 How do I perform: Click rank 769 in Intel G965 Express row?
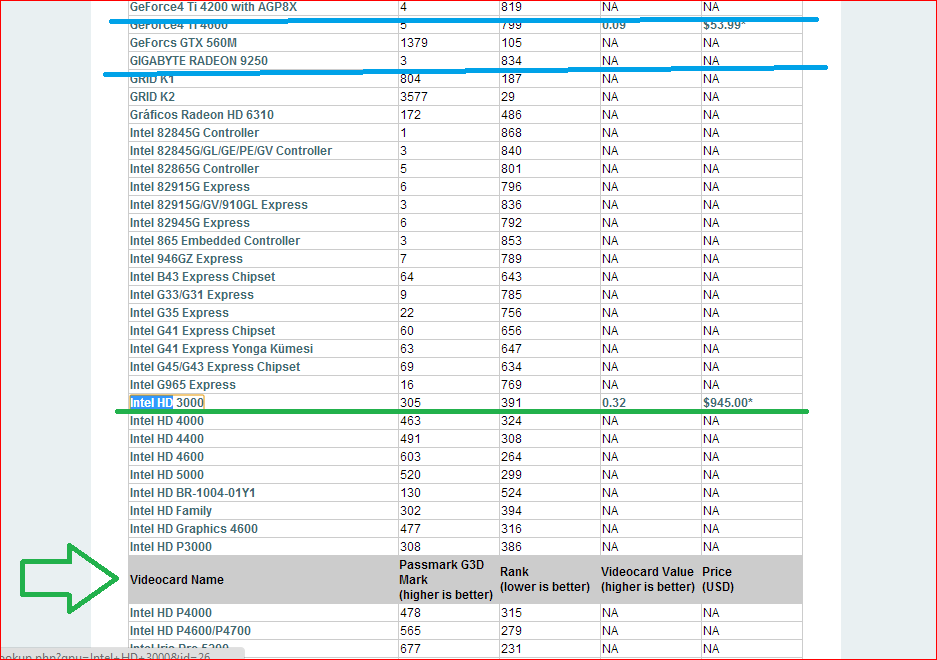click(x=512, y=384)
